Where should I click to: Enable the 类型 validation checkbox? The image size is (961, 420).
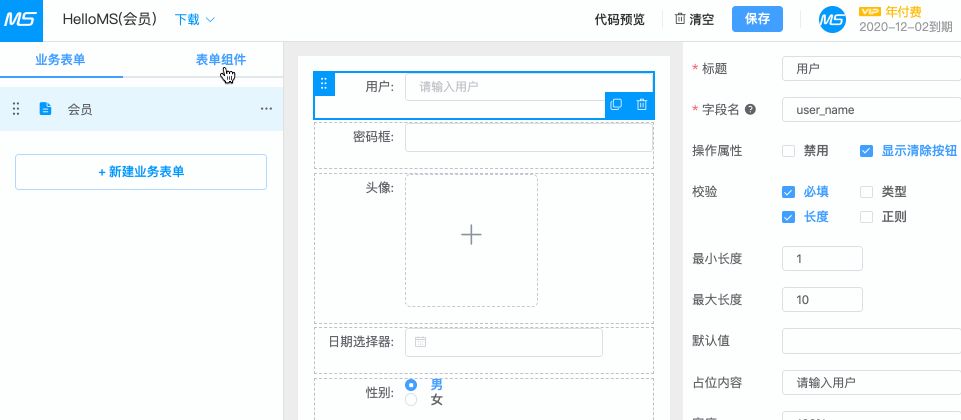(x=866, y=192)
